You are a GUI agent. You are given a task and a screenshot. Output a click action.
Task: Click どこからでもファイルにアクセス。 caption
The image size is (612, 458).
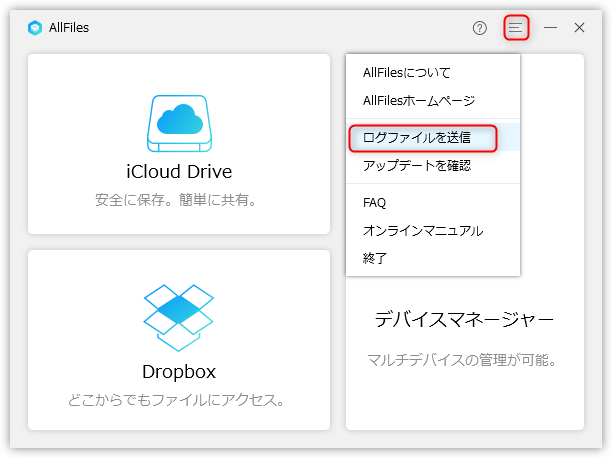(176, 400)
